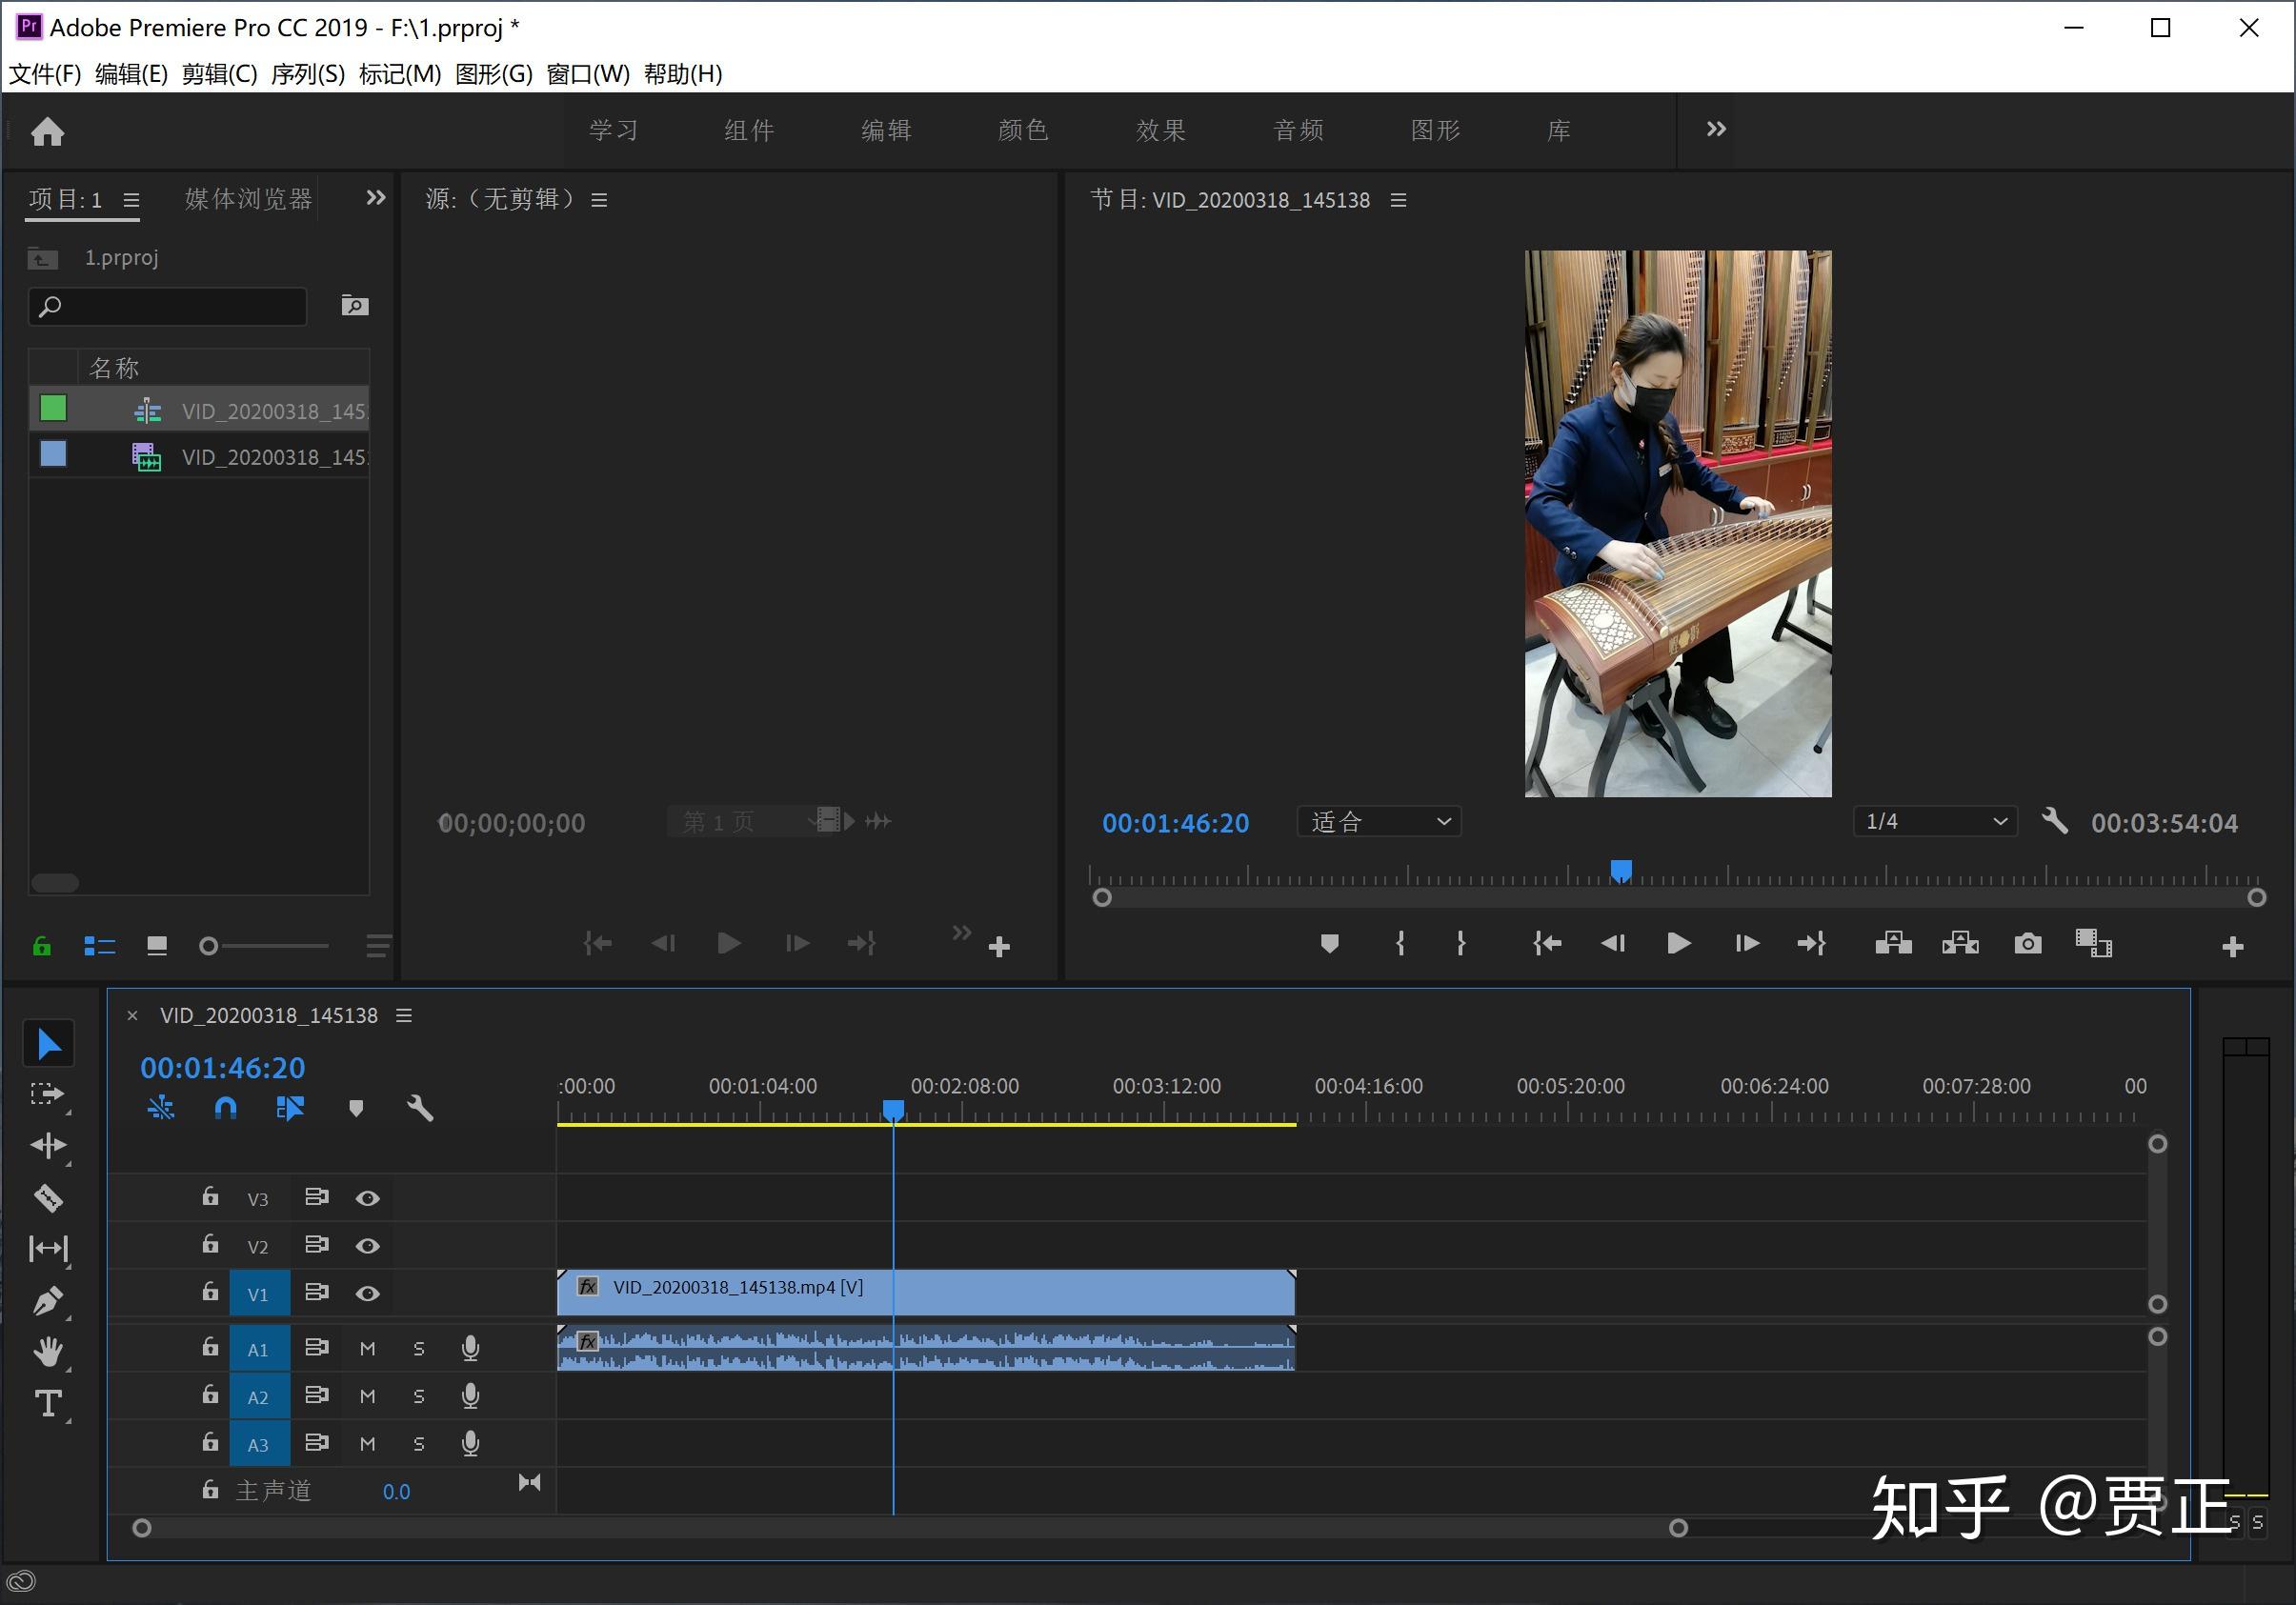The image size is (2296, 1605).
Task: Select the Ripple Edit tool
Action: pyautogui.click(x=48, y=1145)
